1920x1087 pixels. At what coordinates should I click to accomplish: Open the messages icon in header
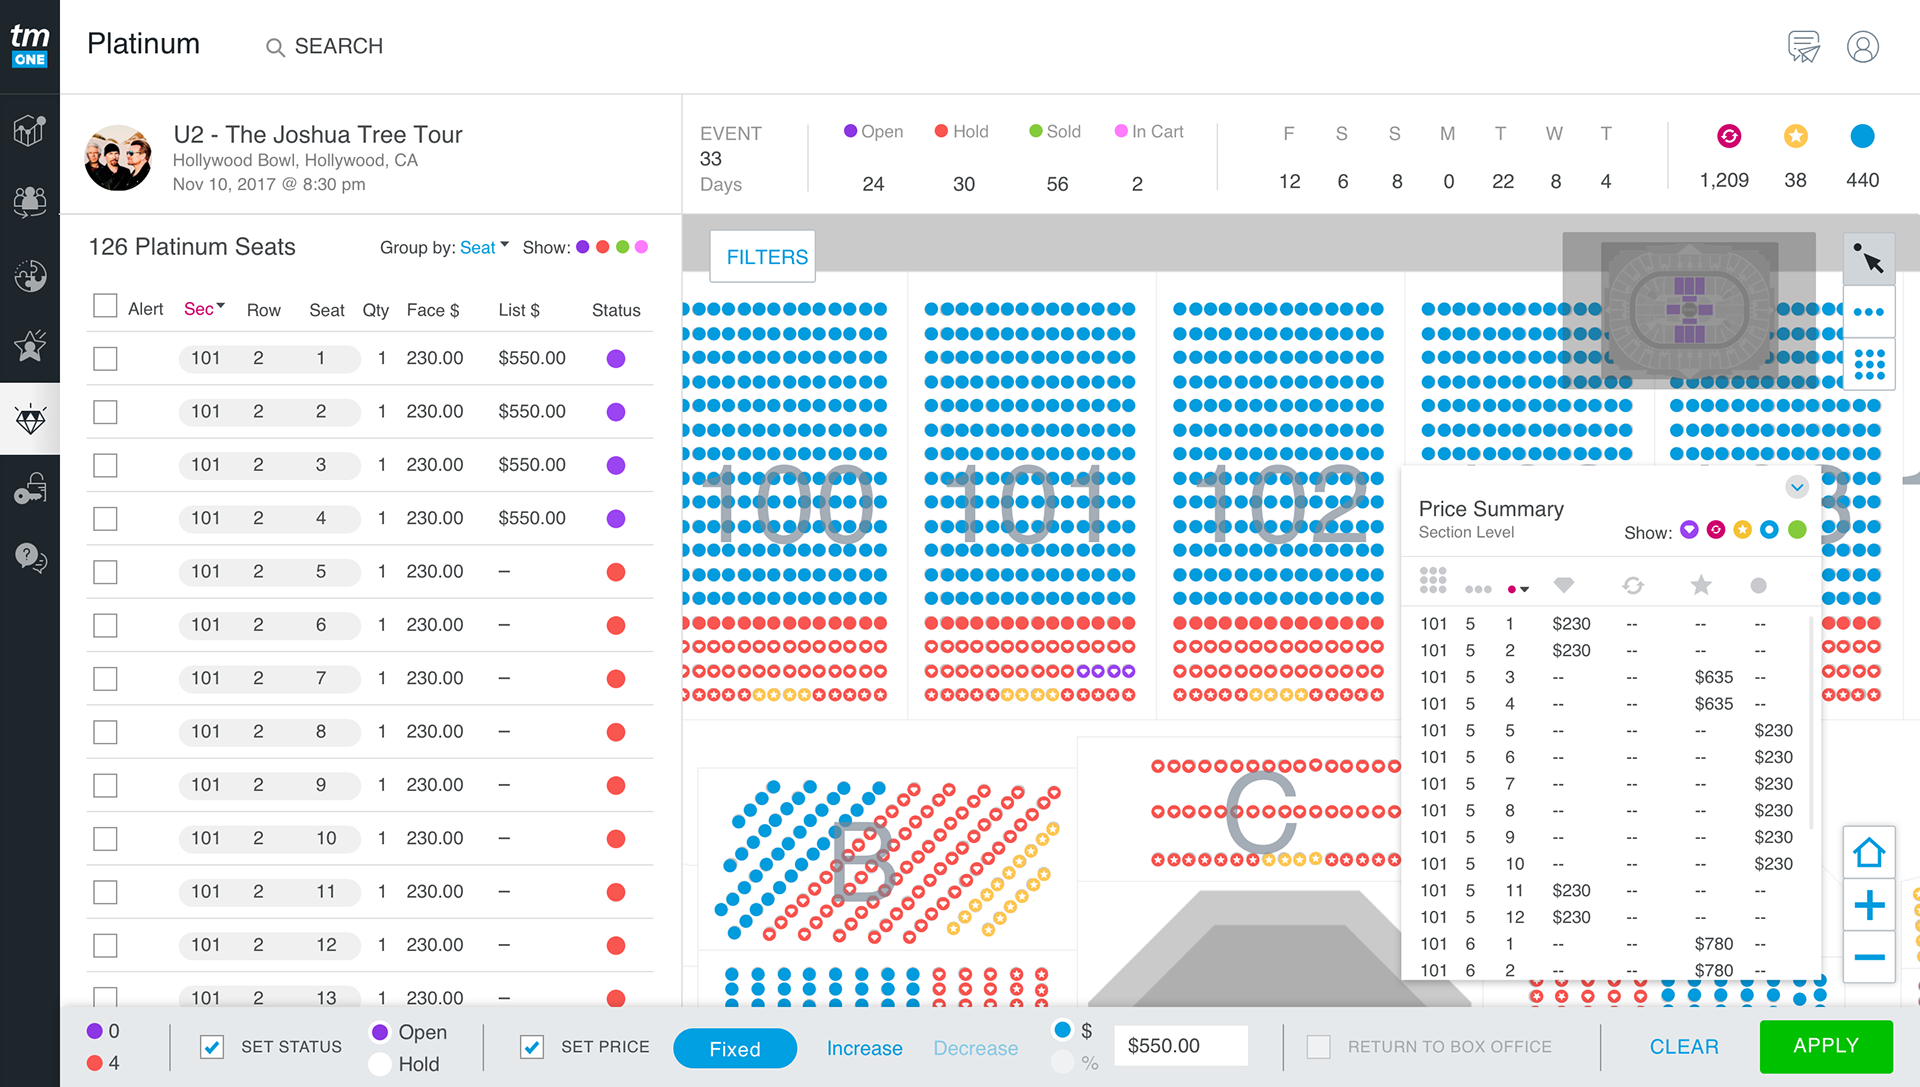1804,46
